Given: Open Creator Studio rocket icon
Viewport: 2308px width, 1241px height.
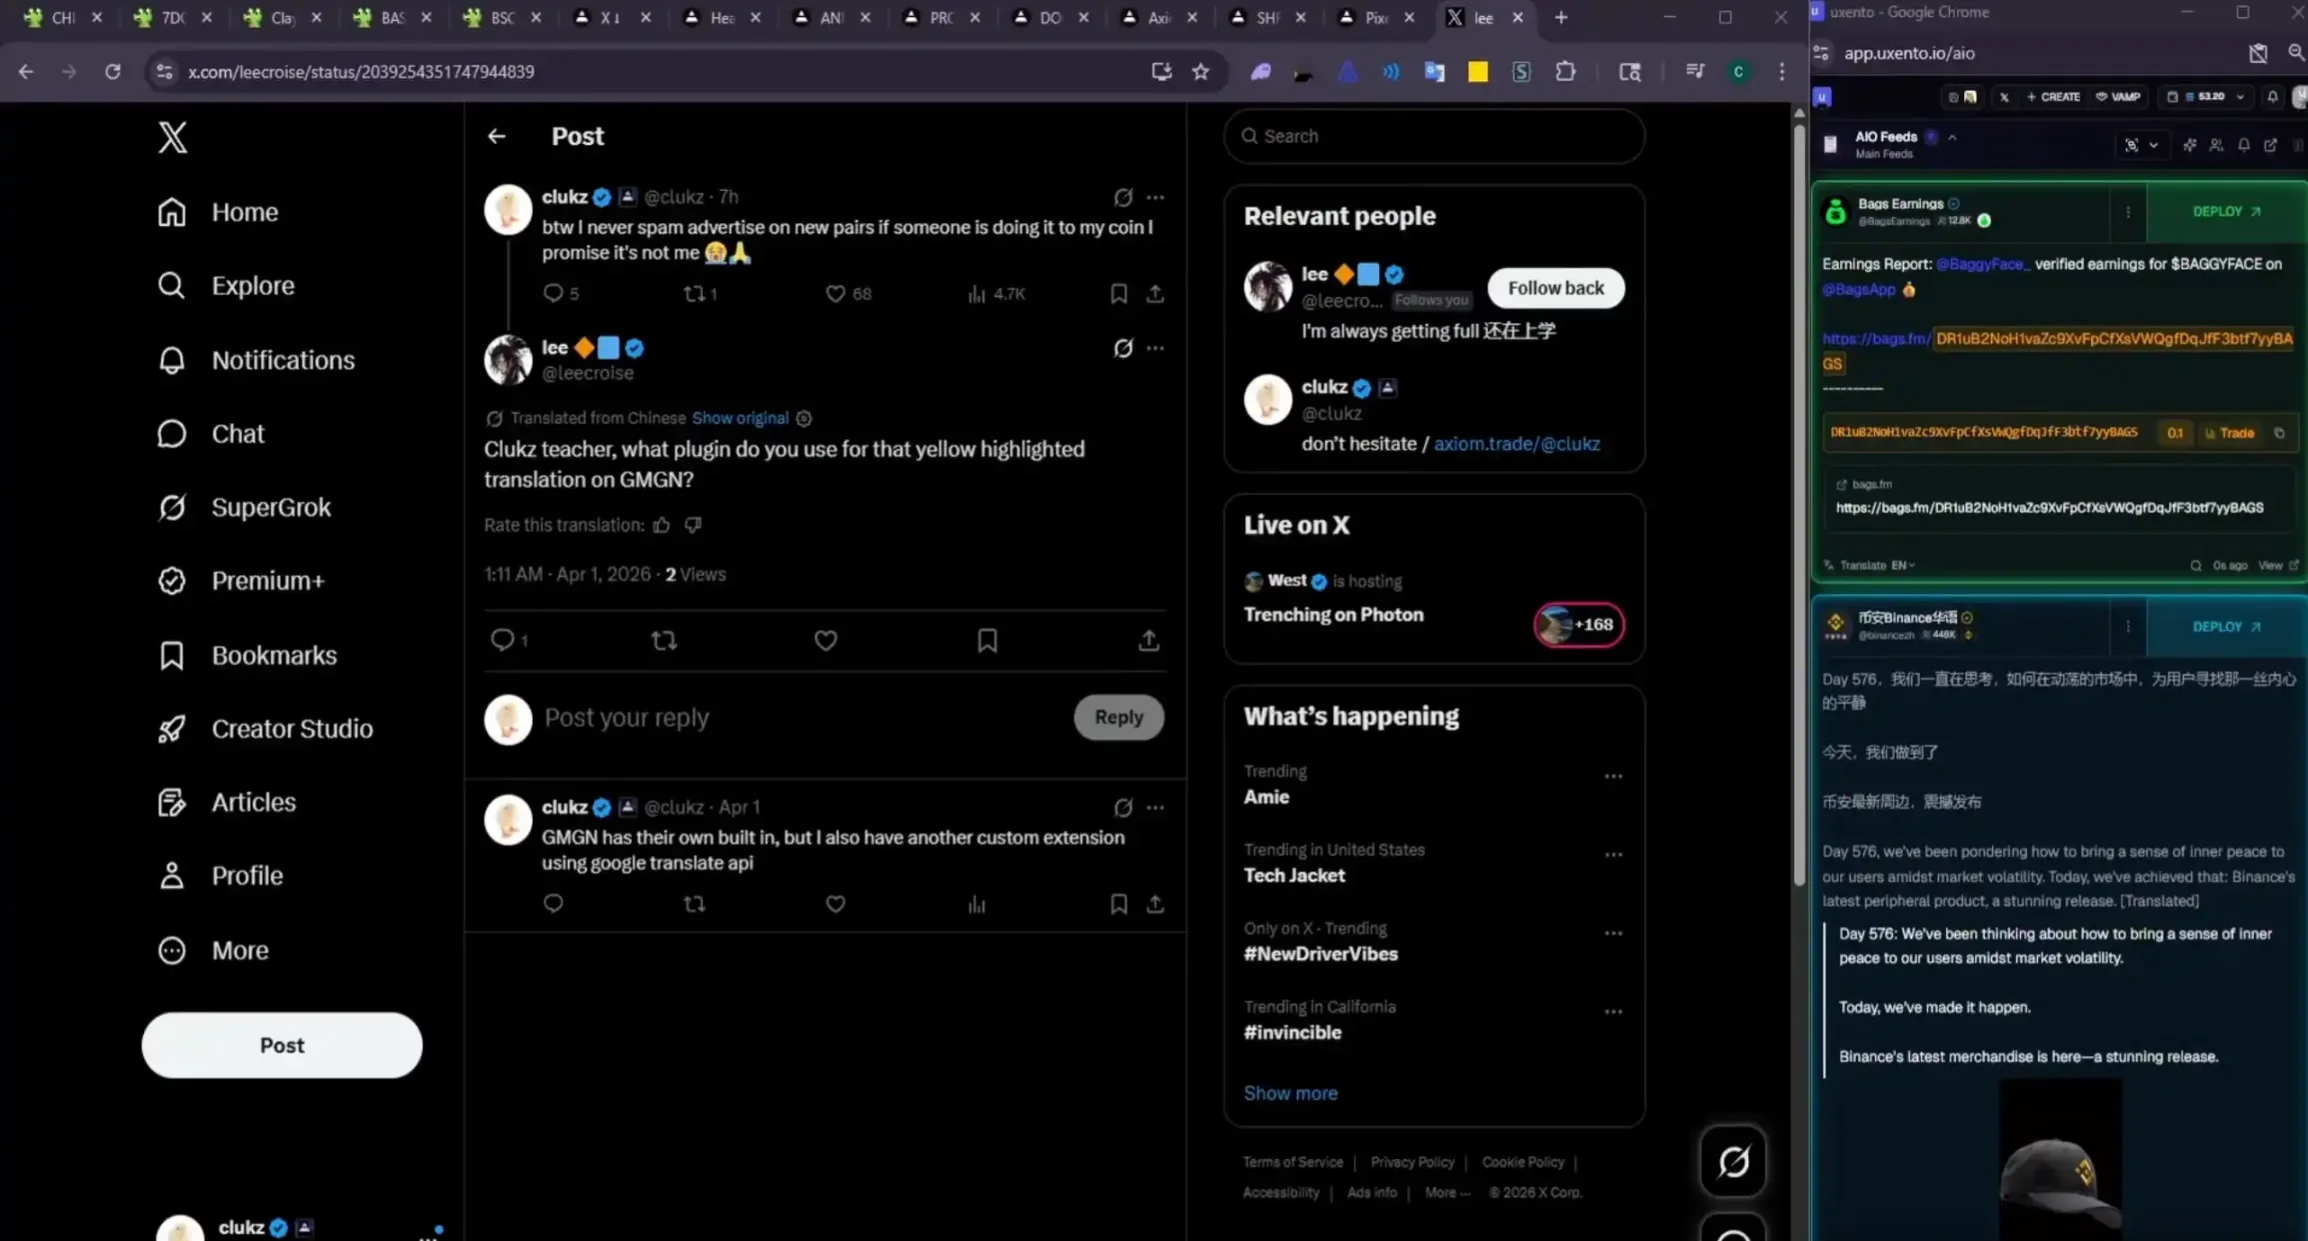Looking at the screenshot, I should point(172,729).
